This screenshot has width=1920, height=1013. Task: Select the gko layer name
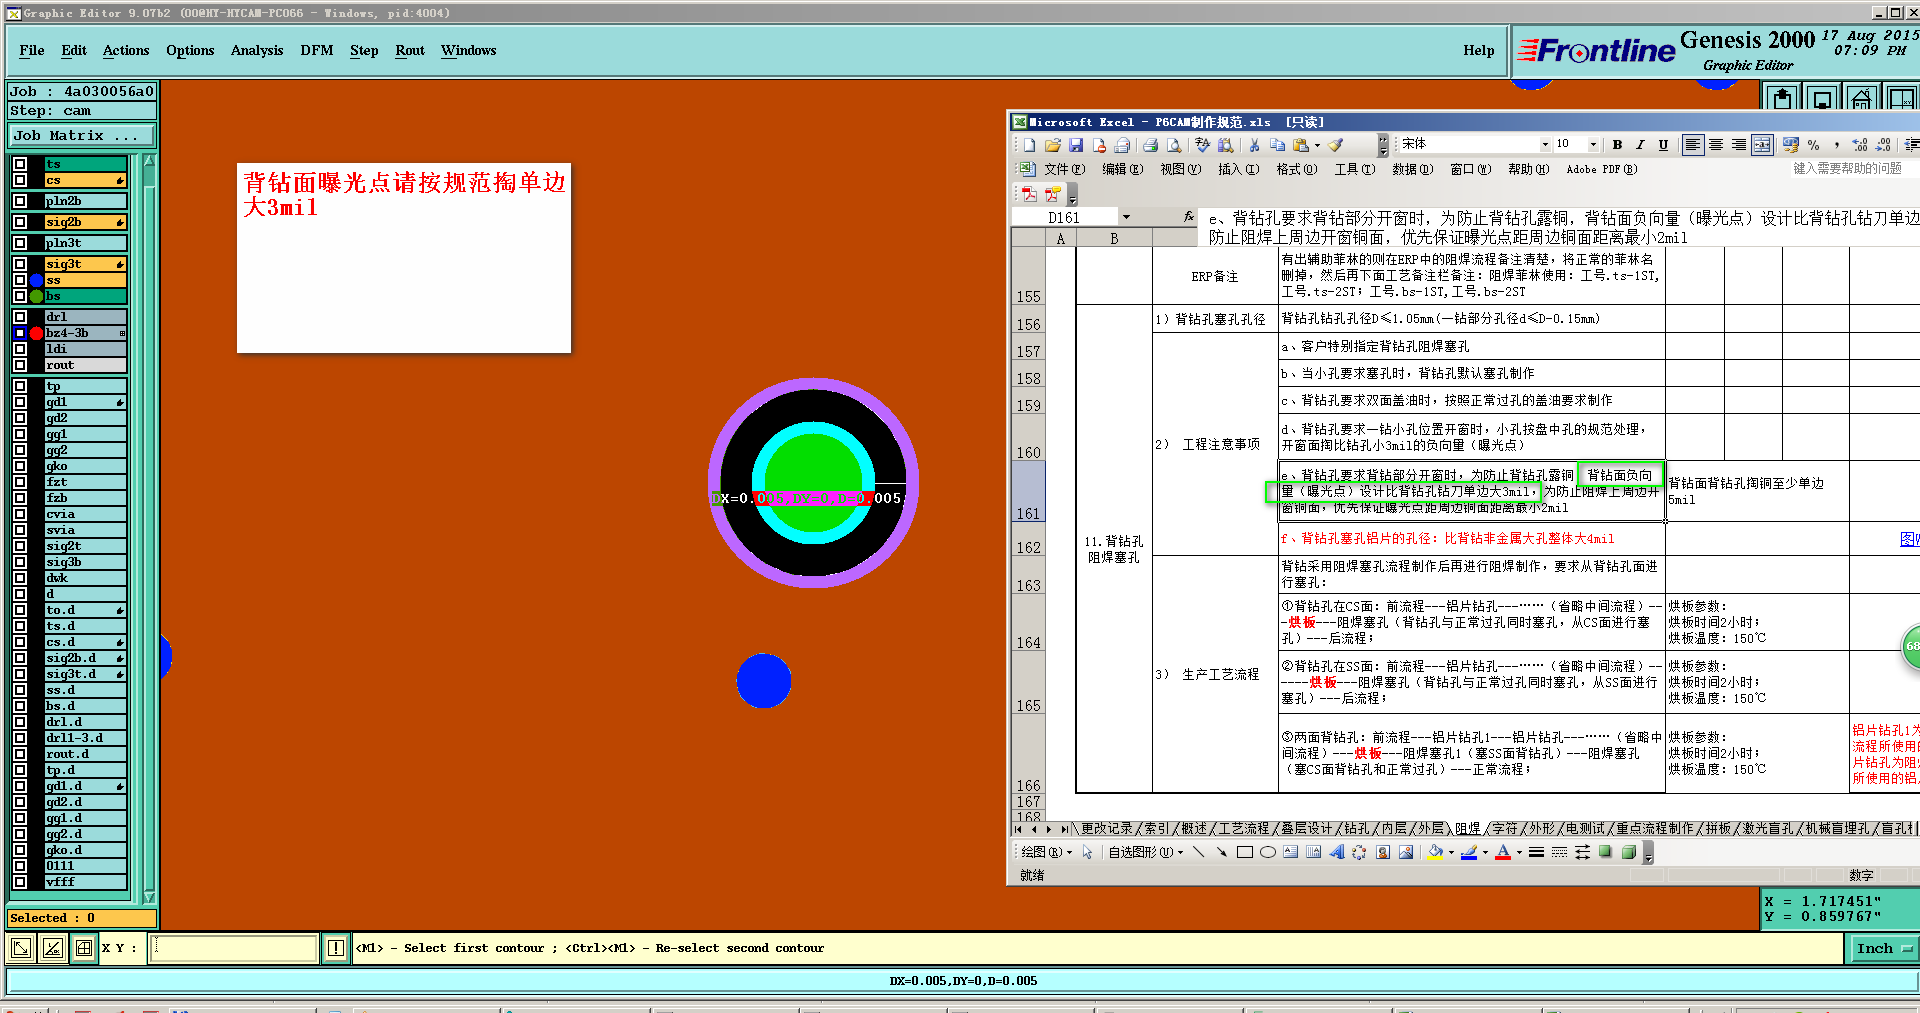(86, 466)
